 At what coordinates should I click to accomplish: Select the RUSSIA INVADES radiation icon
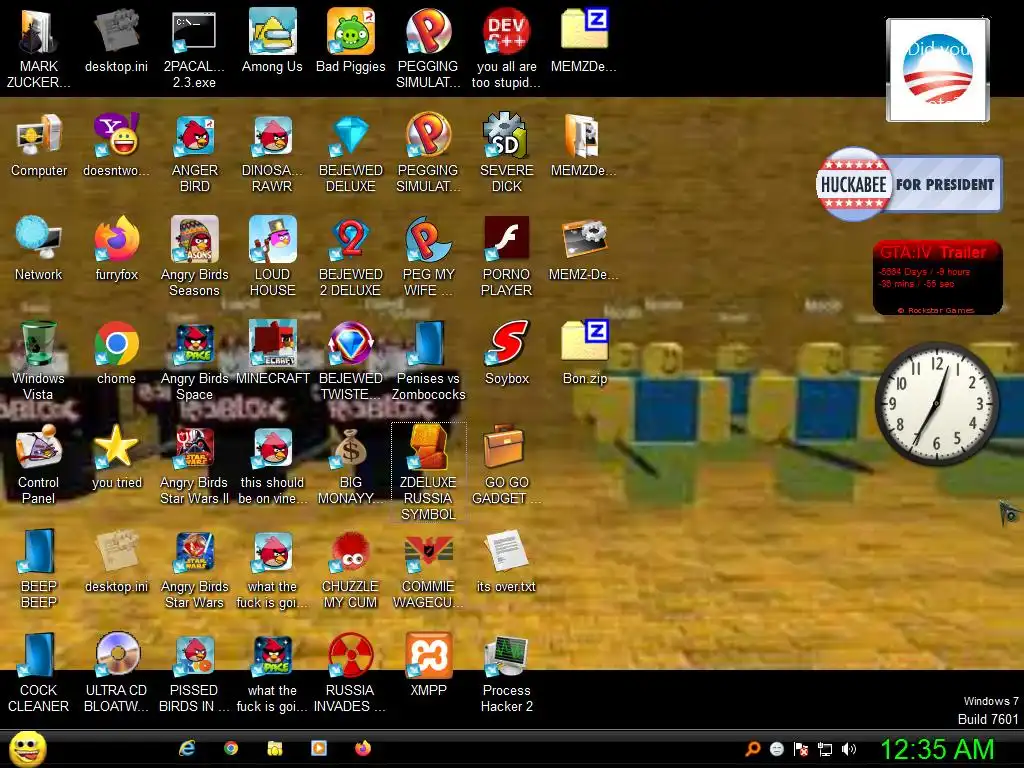coord(351,673)
